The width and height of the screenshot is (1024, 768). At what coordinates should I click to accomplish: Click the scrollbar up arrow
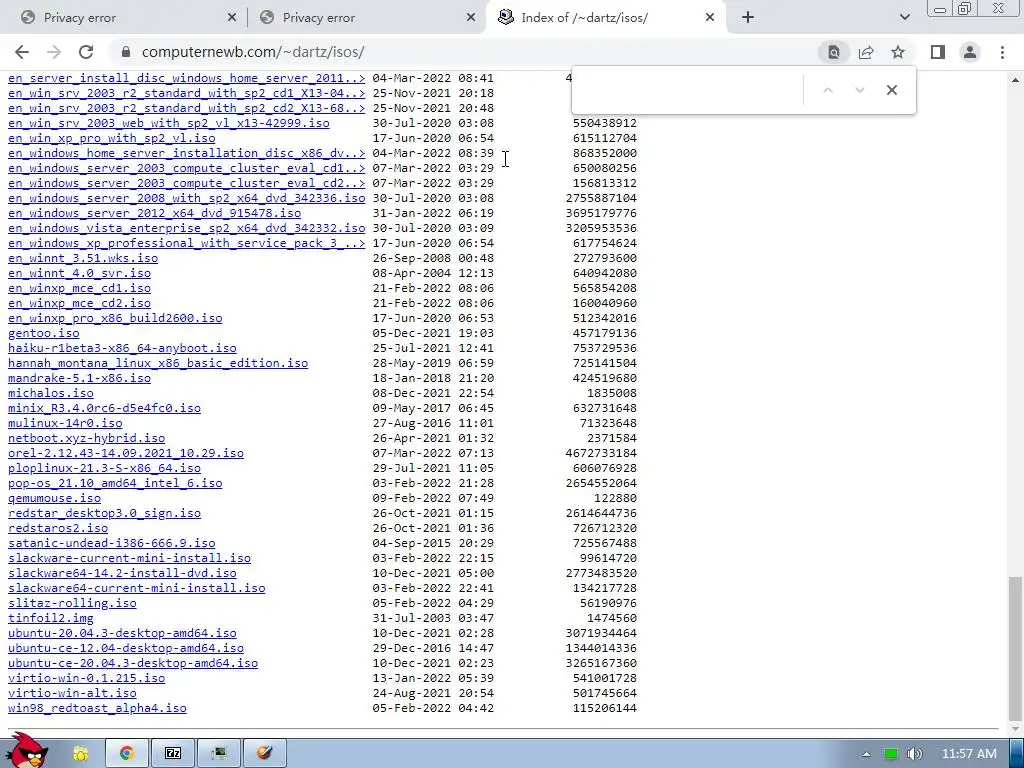[1015, 80]
